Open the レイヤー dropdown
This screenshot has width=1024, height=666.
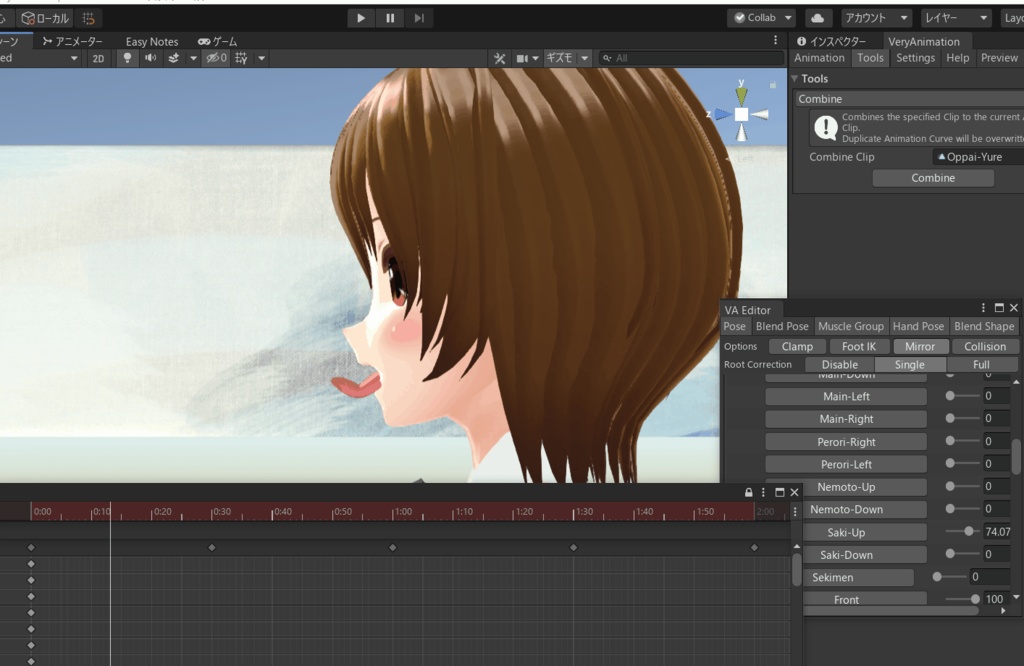[955, 17]
